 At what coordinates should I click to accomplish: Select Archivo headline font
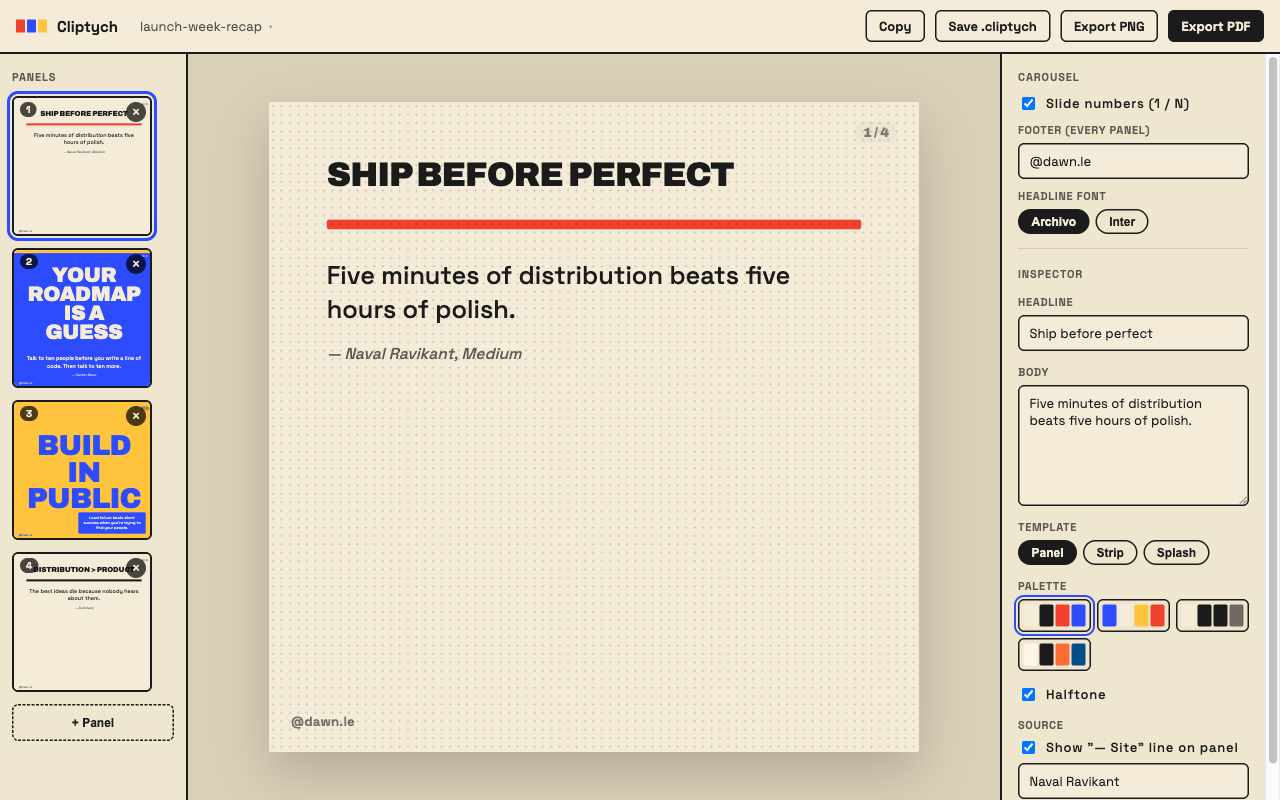pos(1053,221)
